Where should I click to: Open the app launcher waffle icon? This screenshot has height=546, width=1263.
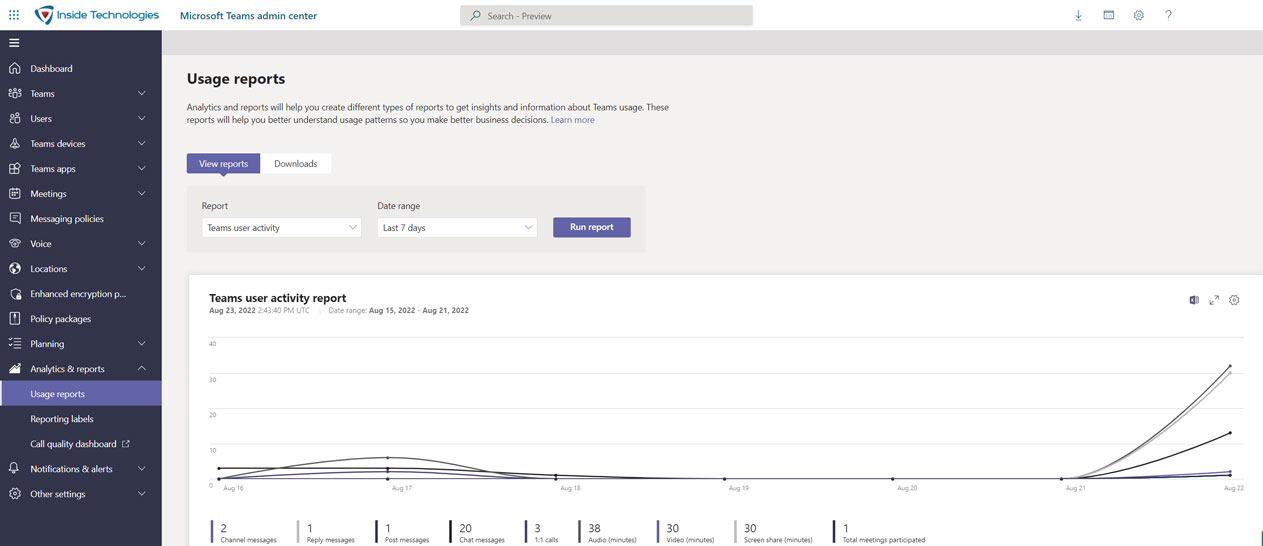[x=14, y=15]
